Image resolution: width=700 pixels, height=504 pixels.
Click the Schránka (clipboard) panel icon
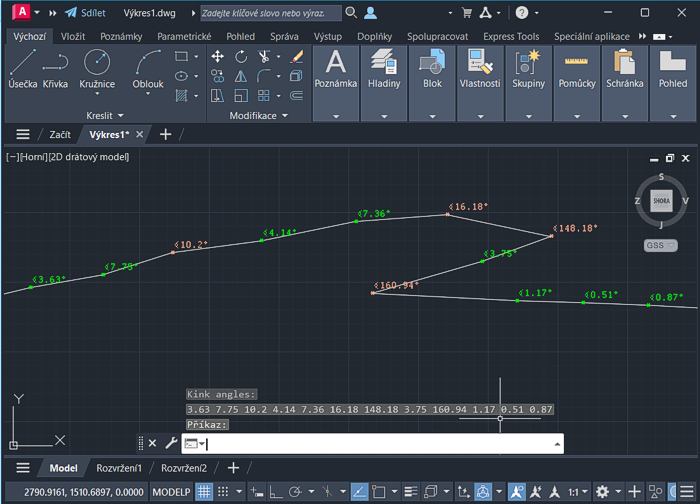pos(624,70)
